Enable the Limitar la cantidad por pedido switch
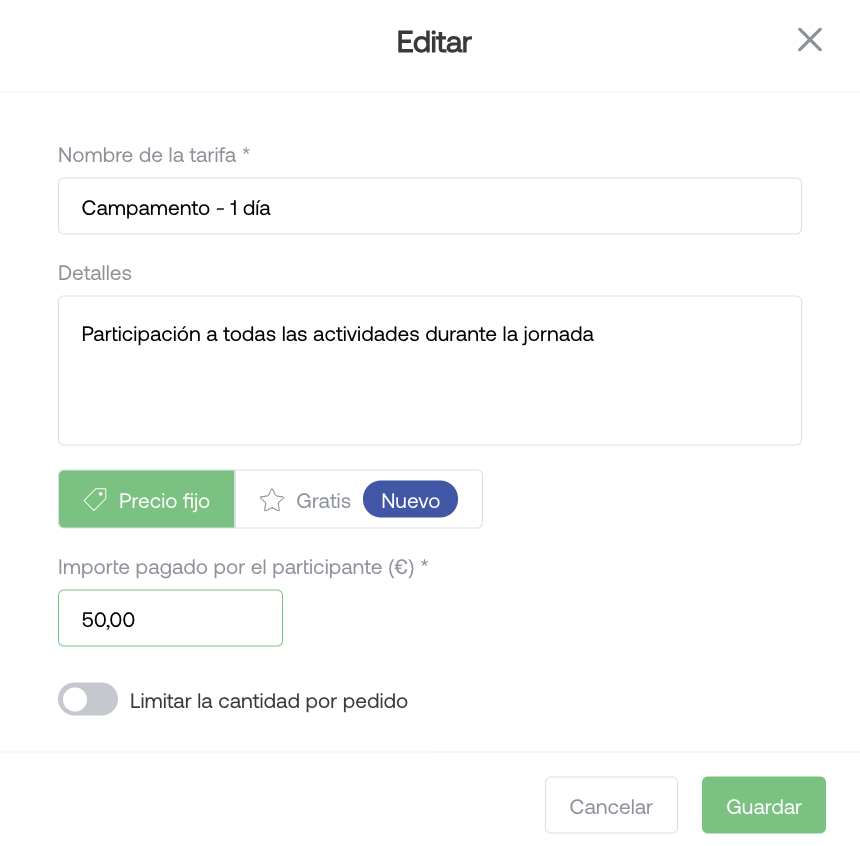 click(88, 699)
